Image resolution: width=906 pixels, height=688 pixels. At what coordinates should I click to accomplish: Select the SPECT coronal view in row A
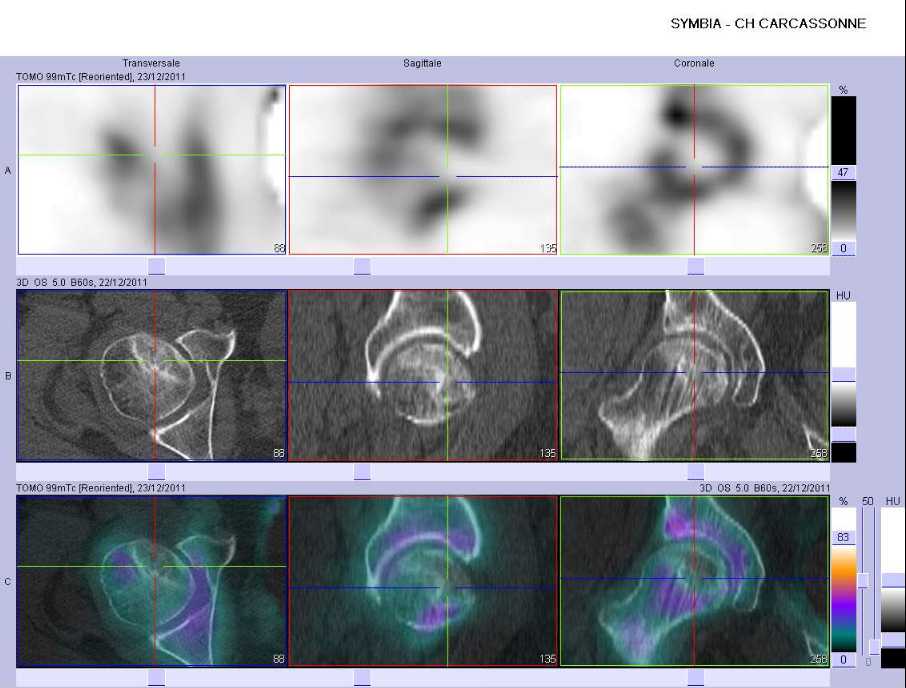tap(695, 170)
